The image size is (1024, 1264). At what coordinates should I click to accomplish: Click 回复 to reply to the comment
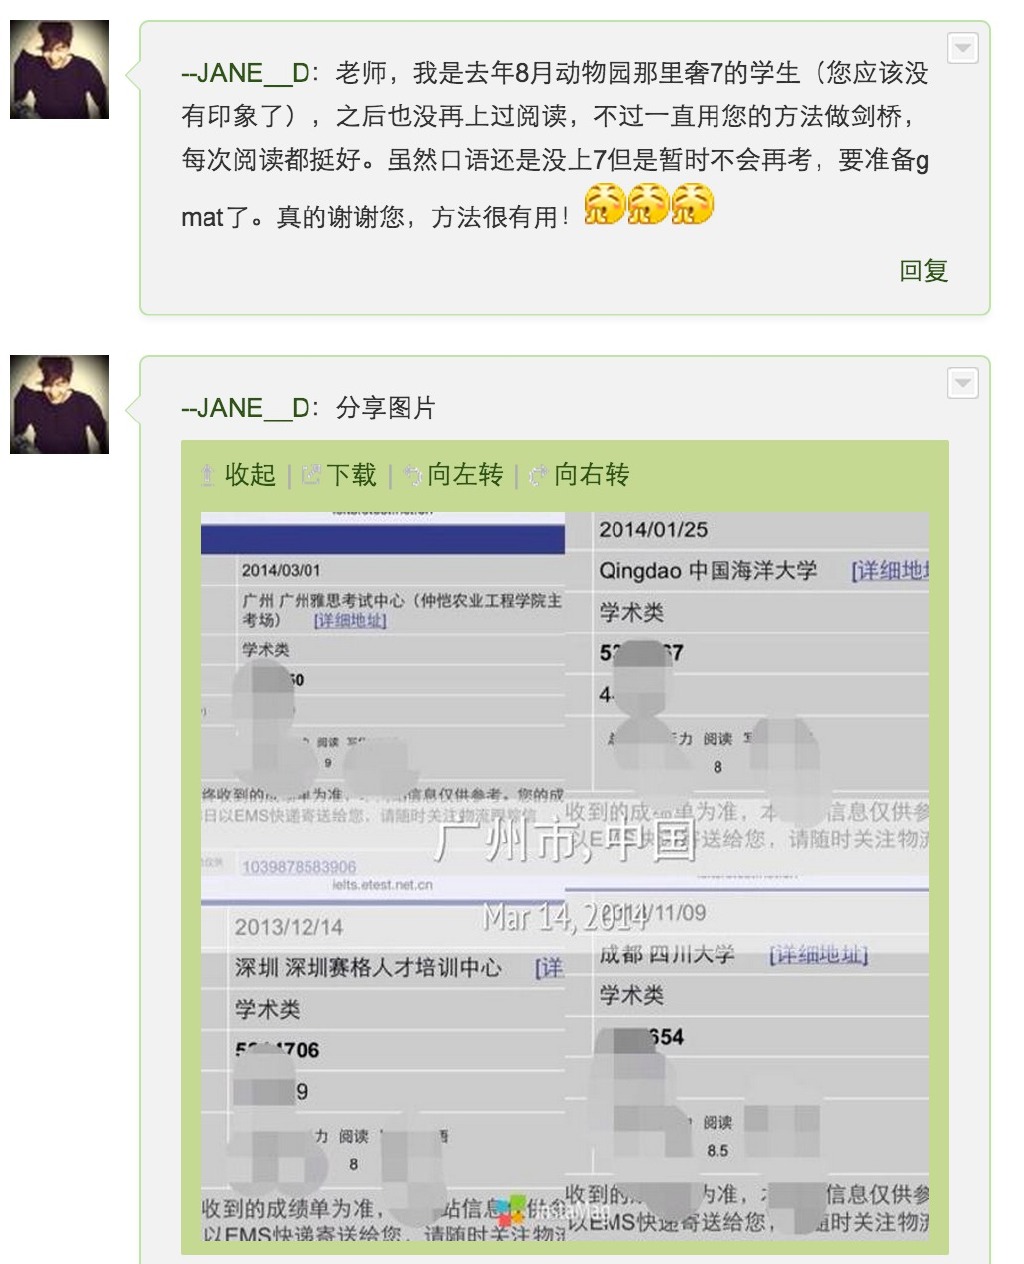(923, 271)
